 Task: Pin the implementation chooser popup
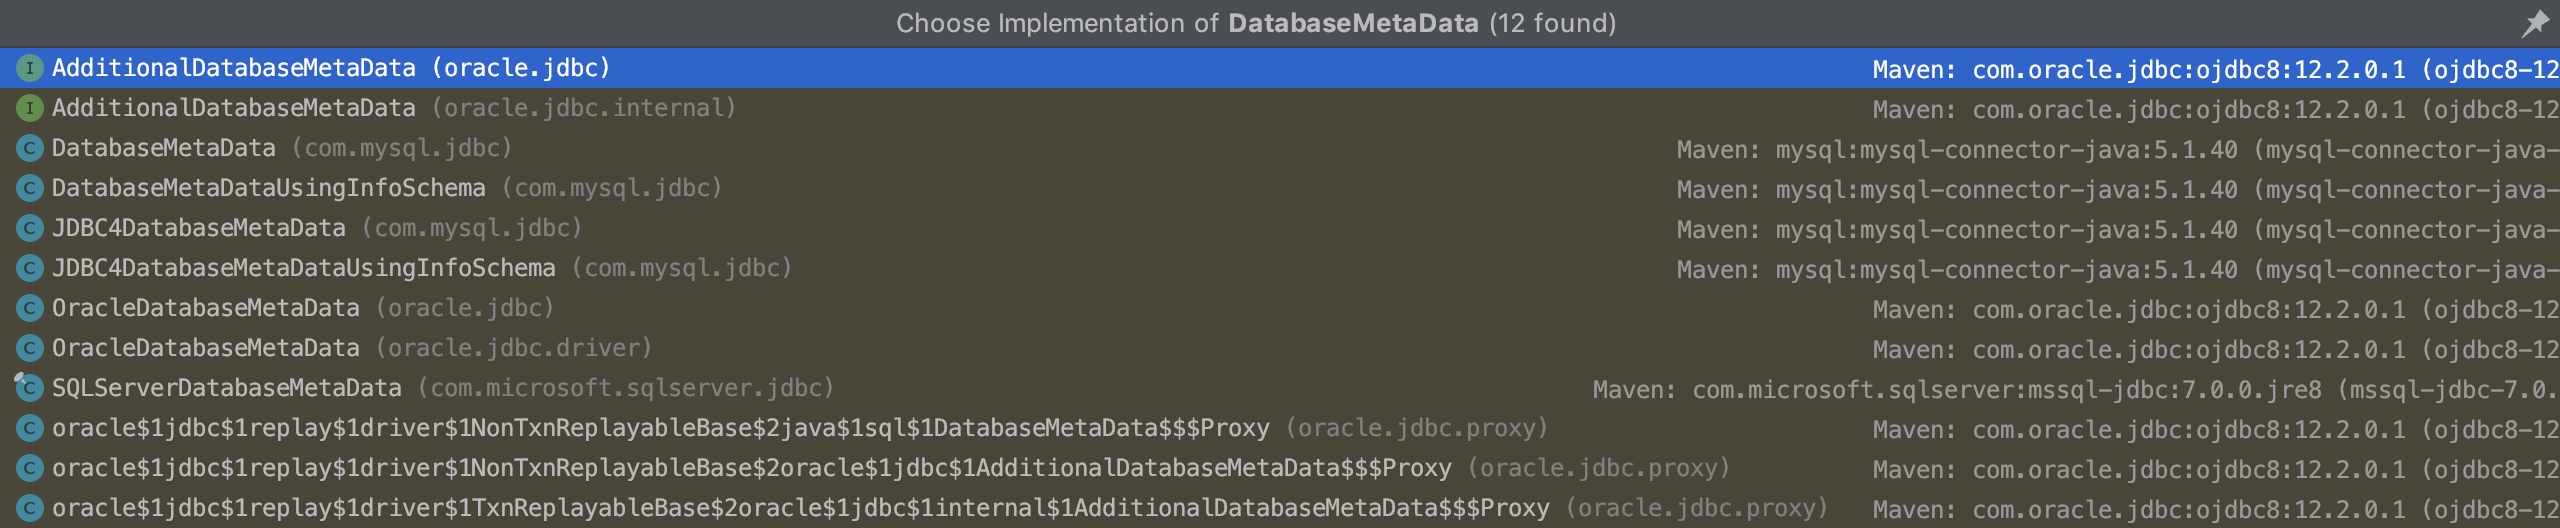pos(2534,23)
